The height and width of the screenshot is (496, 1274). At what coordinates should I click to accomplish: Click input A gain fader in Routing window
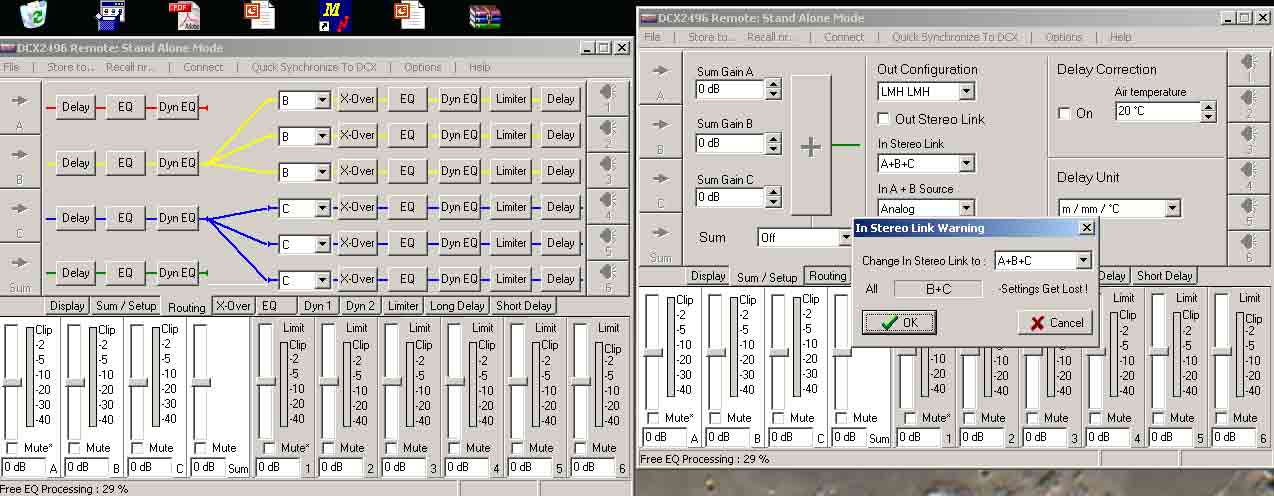coord(12,382)
